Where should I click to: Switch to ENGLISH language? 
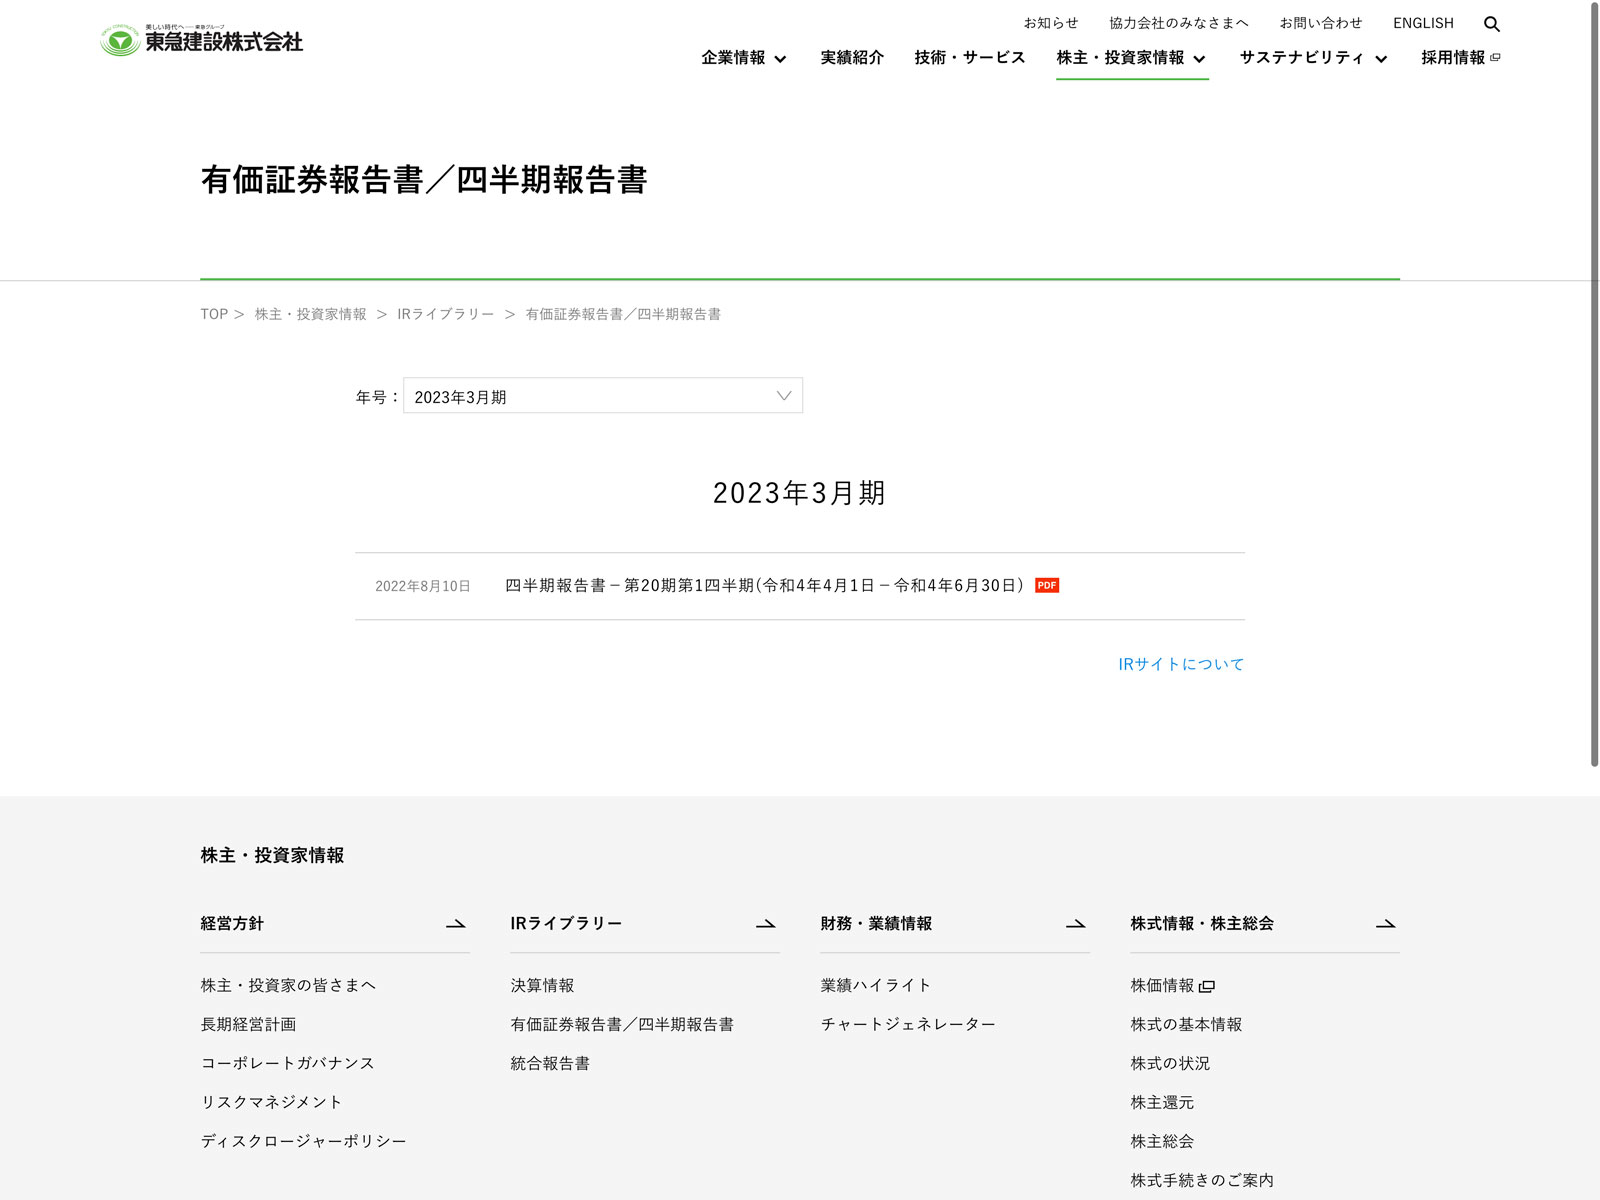click(x=1423, y=23)
